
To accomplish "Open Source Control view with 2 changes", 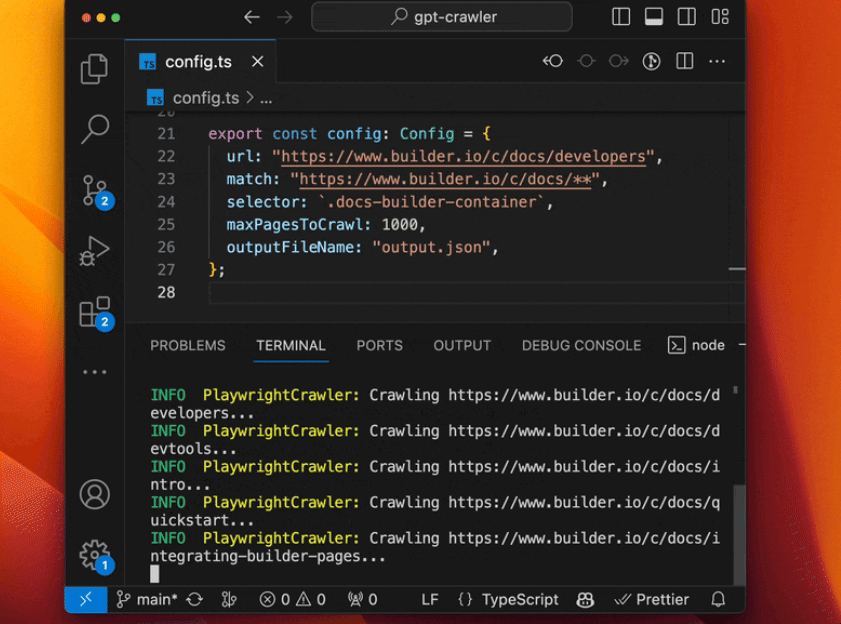I will click(97, 192).
